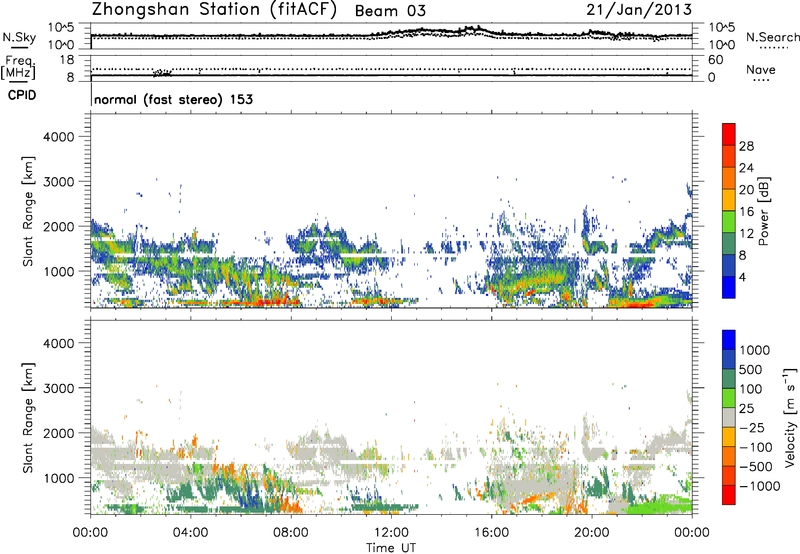Screen dimensions: 800x554
Task: Click the light green velocity patch near 22:00 UT
Action: 658,504
